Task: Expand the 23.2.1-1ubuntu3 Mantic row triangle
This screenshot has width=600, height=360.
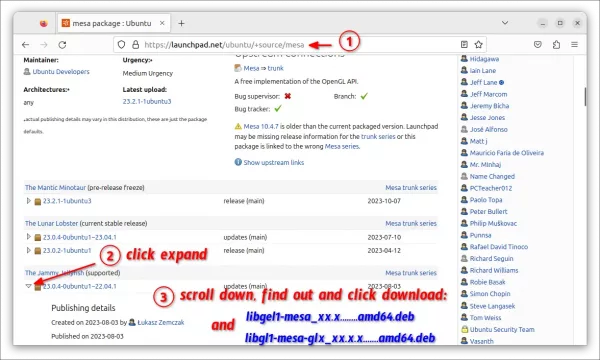Action: [x=28, y=200]
